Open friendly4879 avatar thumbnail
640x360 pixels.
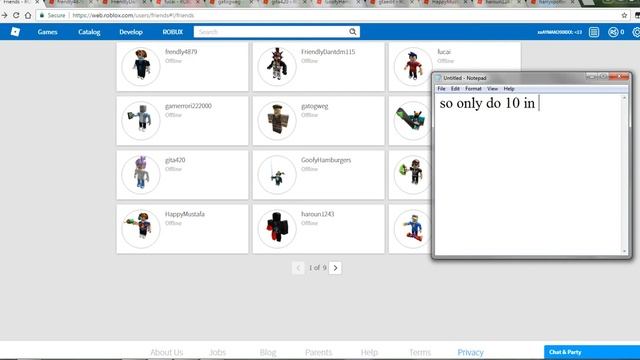pyautogui.click(x=141, y=66)
